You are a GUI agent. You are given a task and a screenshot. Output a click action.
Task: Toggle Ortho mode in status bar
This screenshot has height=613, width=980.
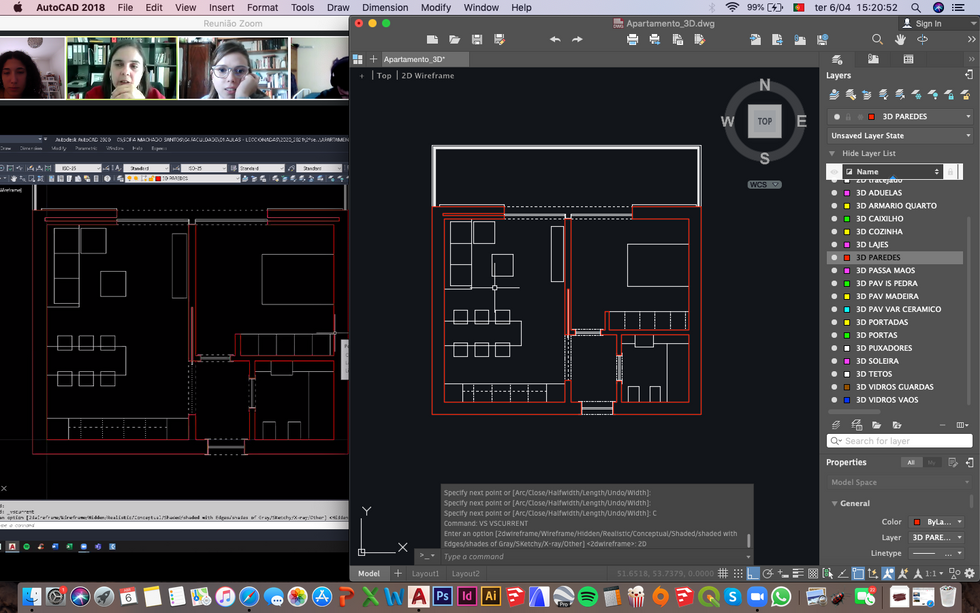tap(752, 573)
